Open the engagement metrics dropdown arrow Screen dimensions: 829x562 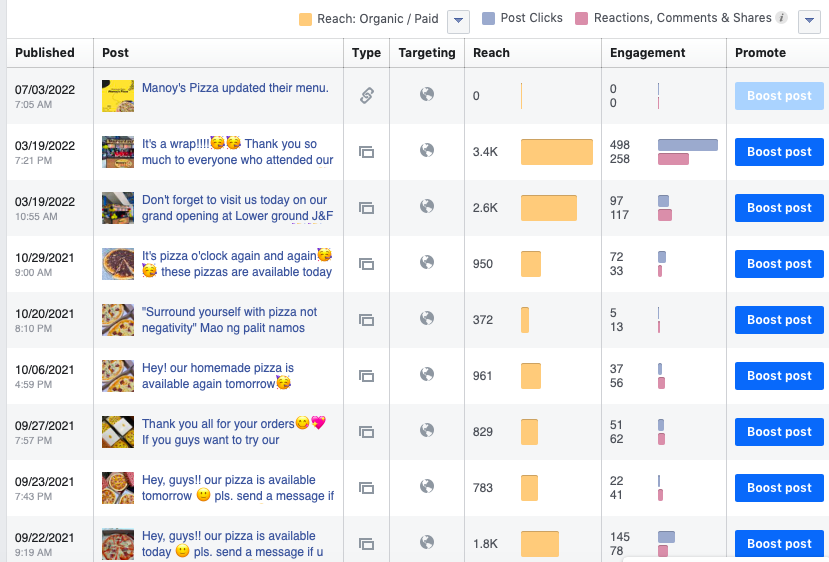pyautogui.click(x=809, y=20)
